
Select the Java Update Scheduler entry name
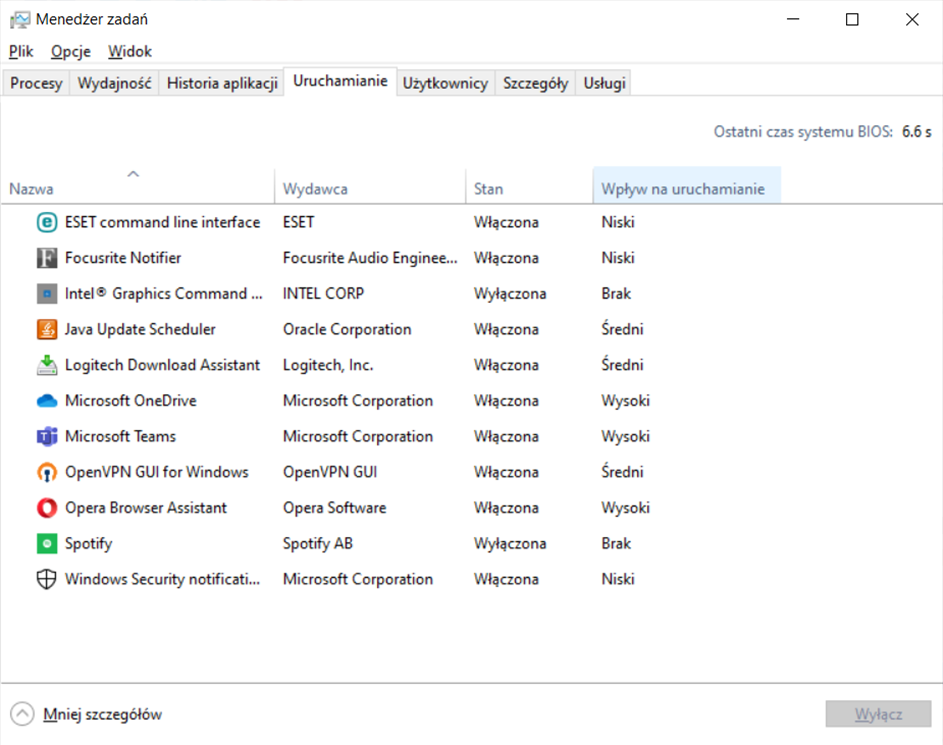(140, 330)
